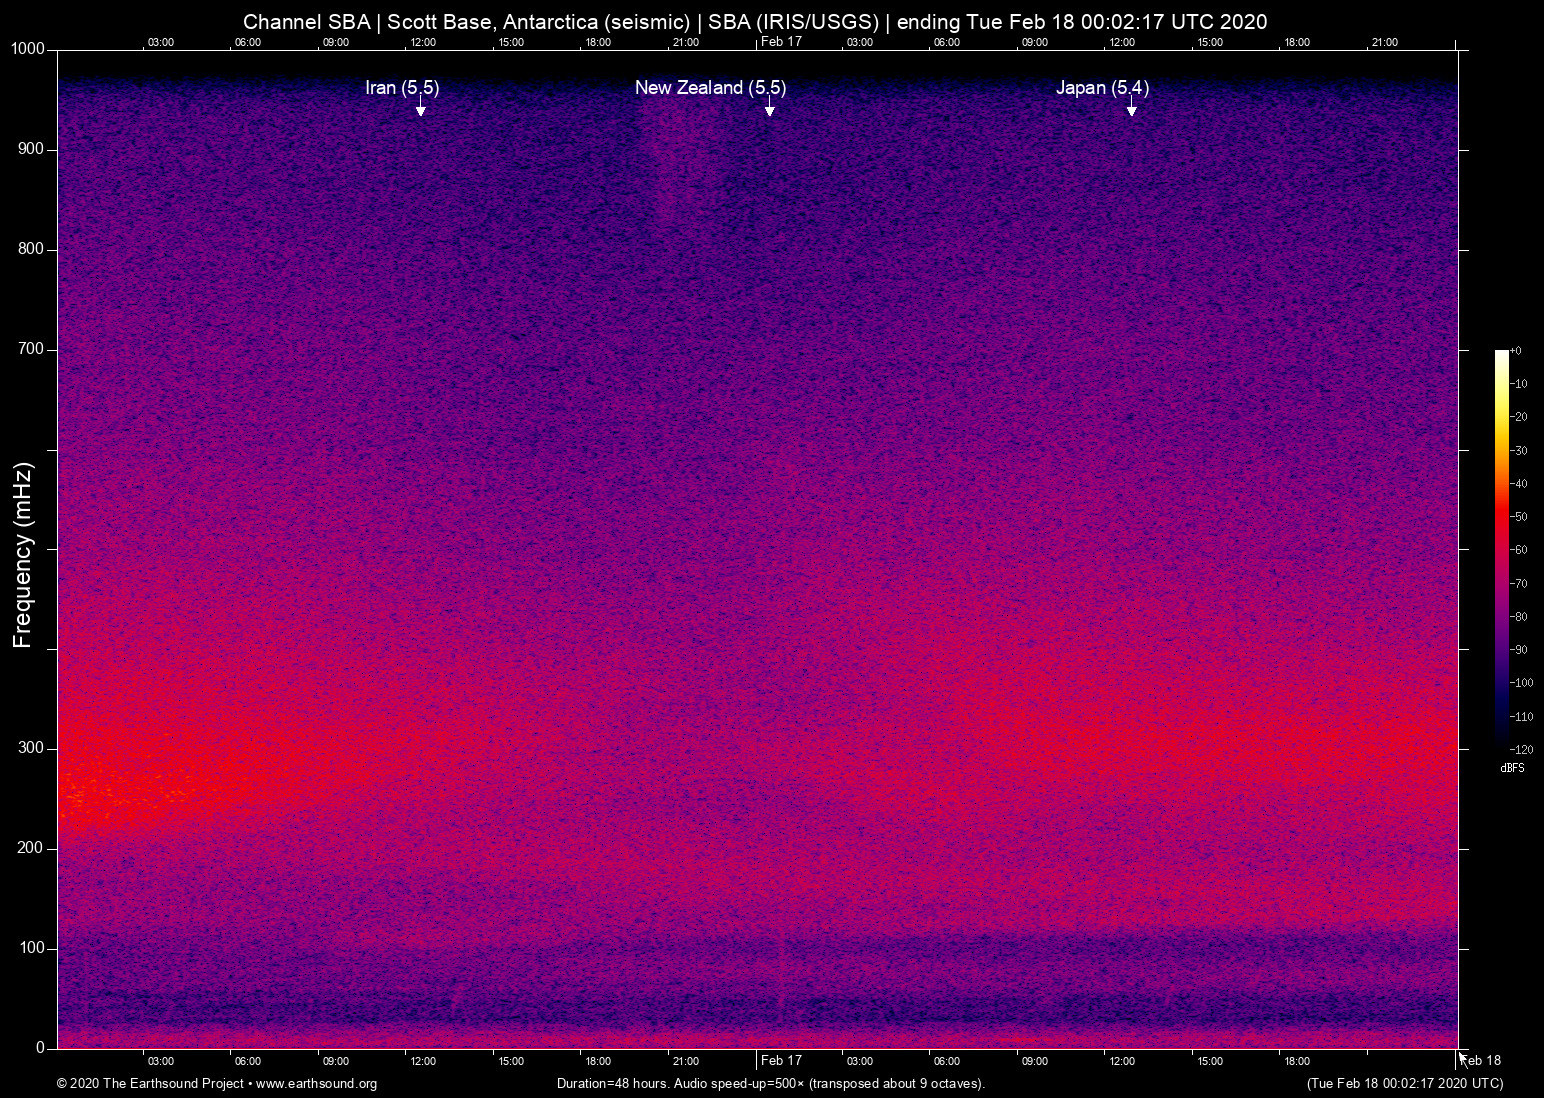The width and height of the screenshot is (1544, 1098).
Task: Click the 300 frequency tick label
Action: (31, 748)
